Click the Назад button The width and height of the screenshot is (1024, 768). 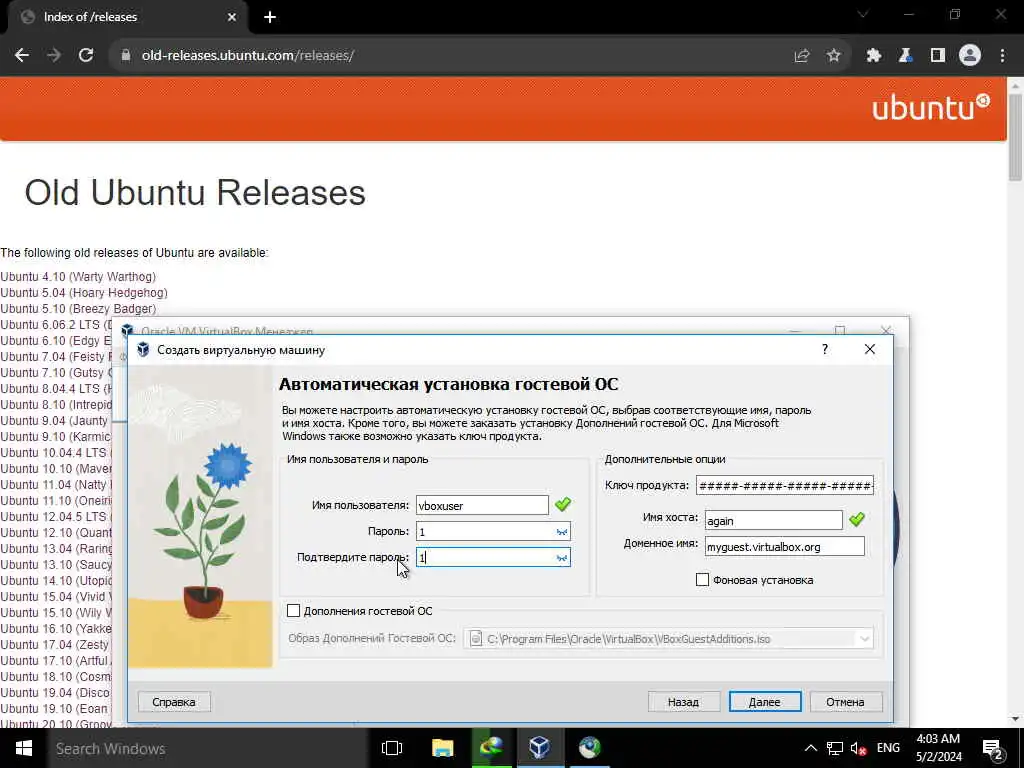[x=684, y=702]
